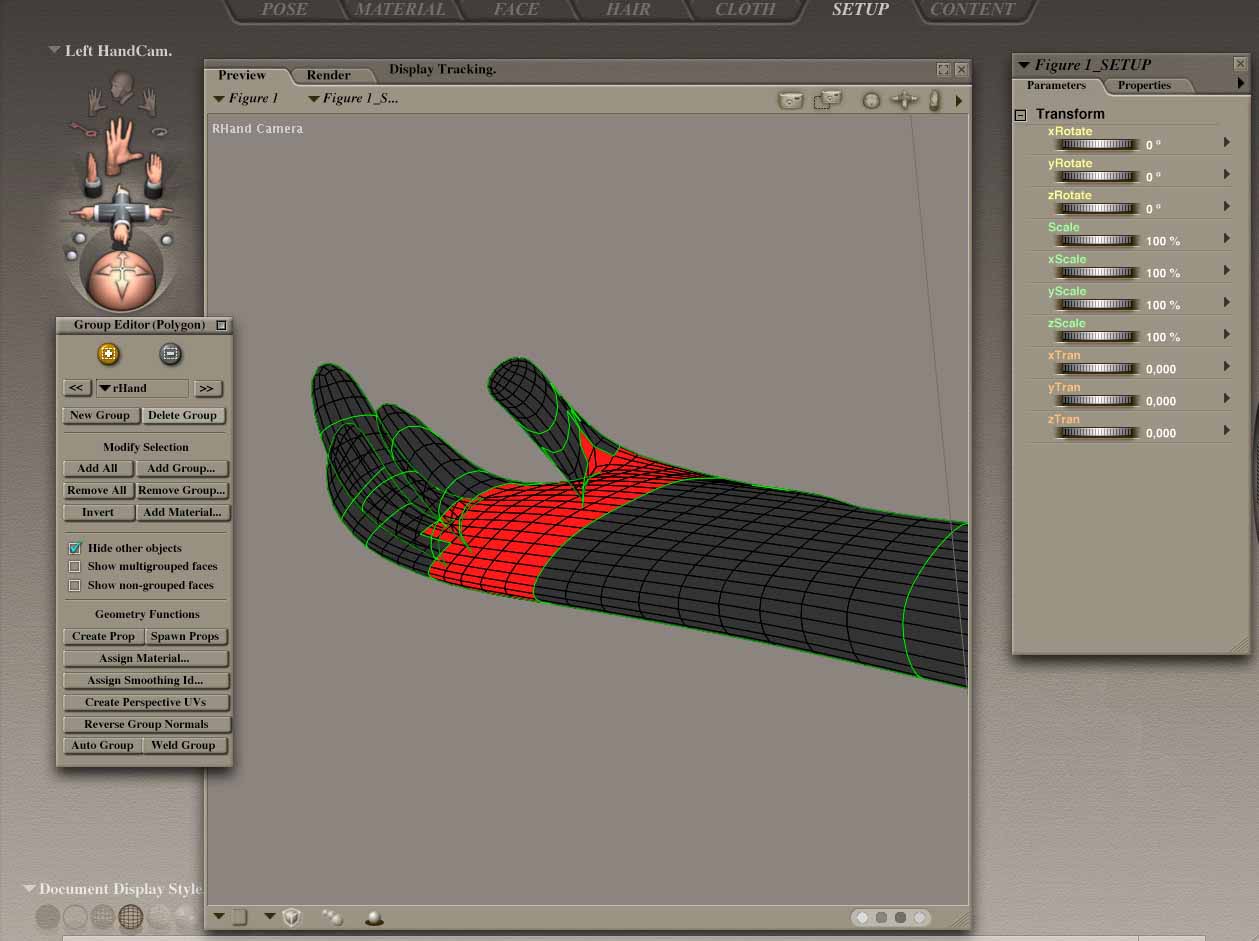Click the Area Render icon

827,100
